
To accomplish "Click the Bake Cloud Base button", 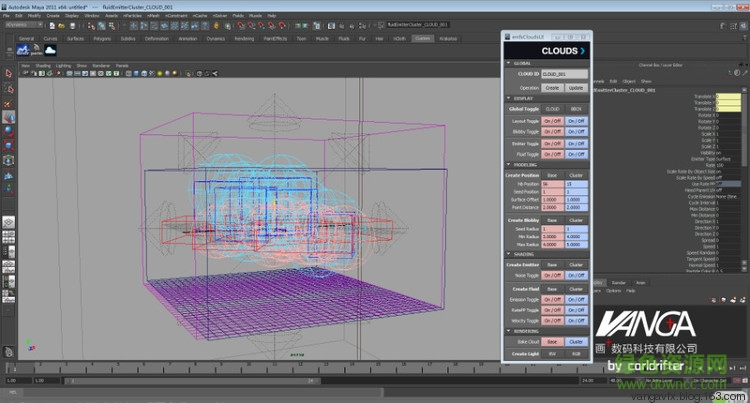I will click(x=552, y=341).
